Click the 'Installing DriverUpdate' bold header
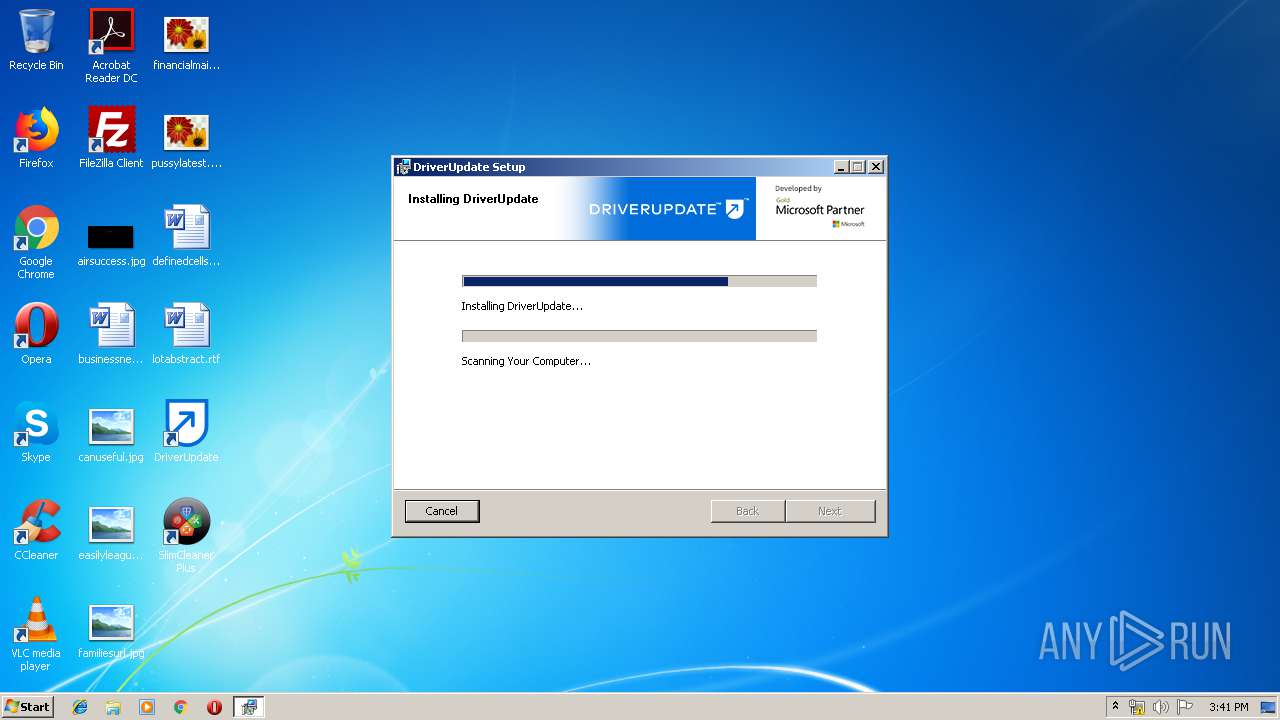This screenshot has width=1280, height=720. (473, 199)
